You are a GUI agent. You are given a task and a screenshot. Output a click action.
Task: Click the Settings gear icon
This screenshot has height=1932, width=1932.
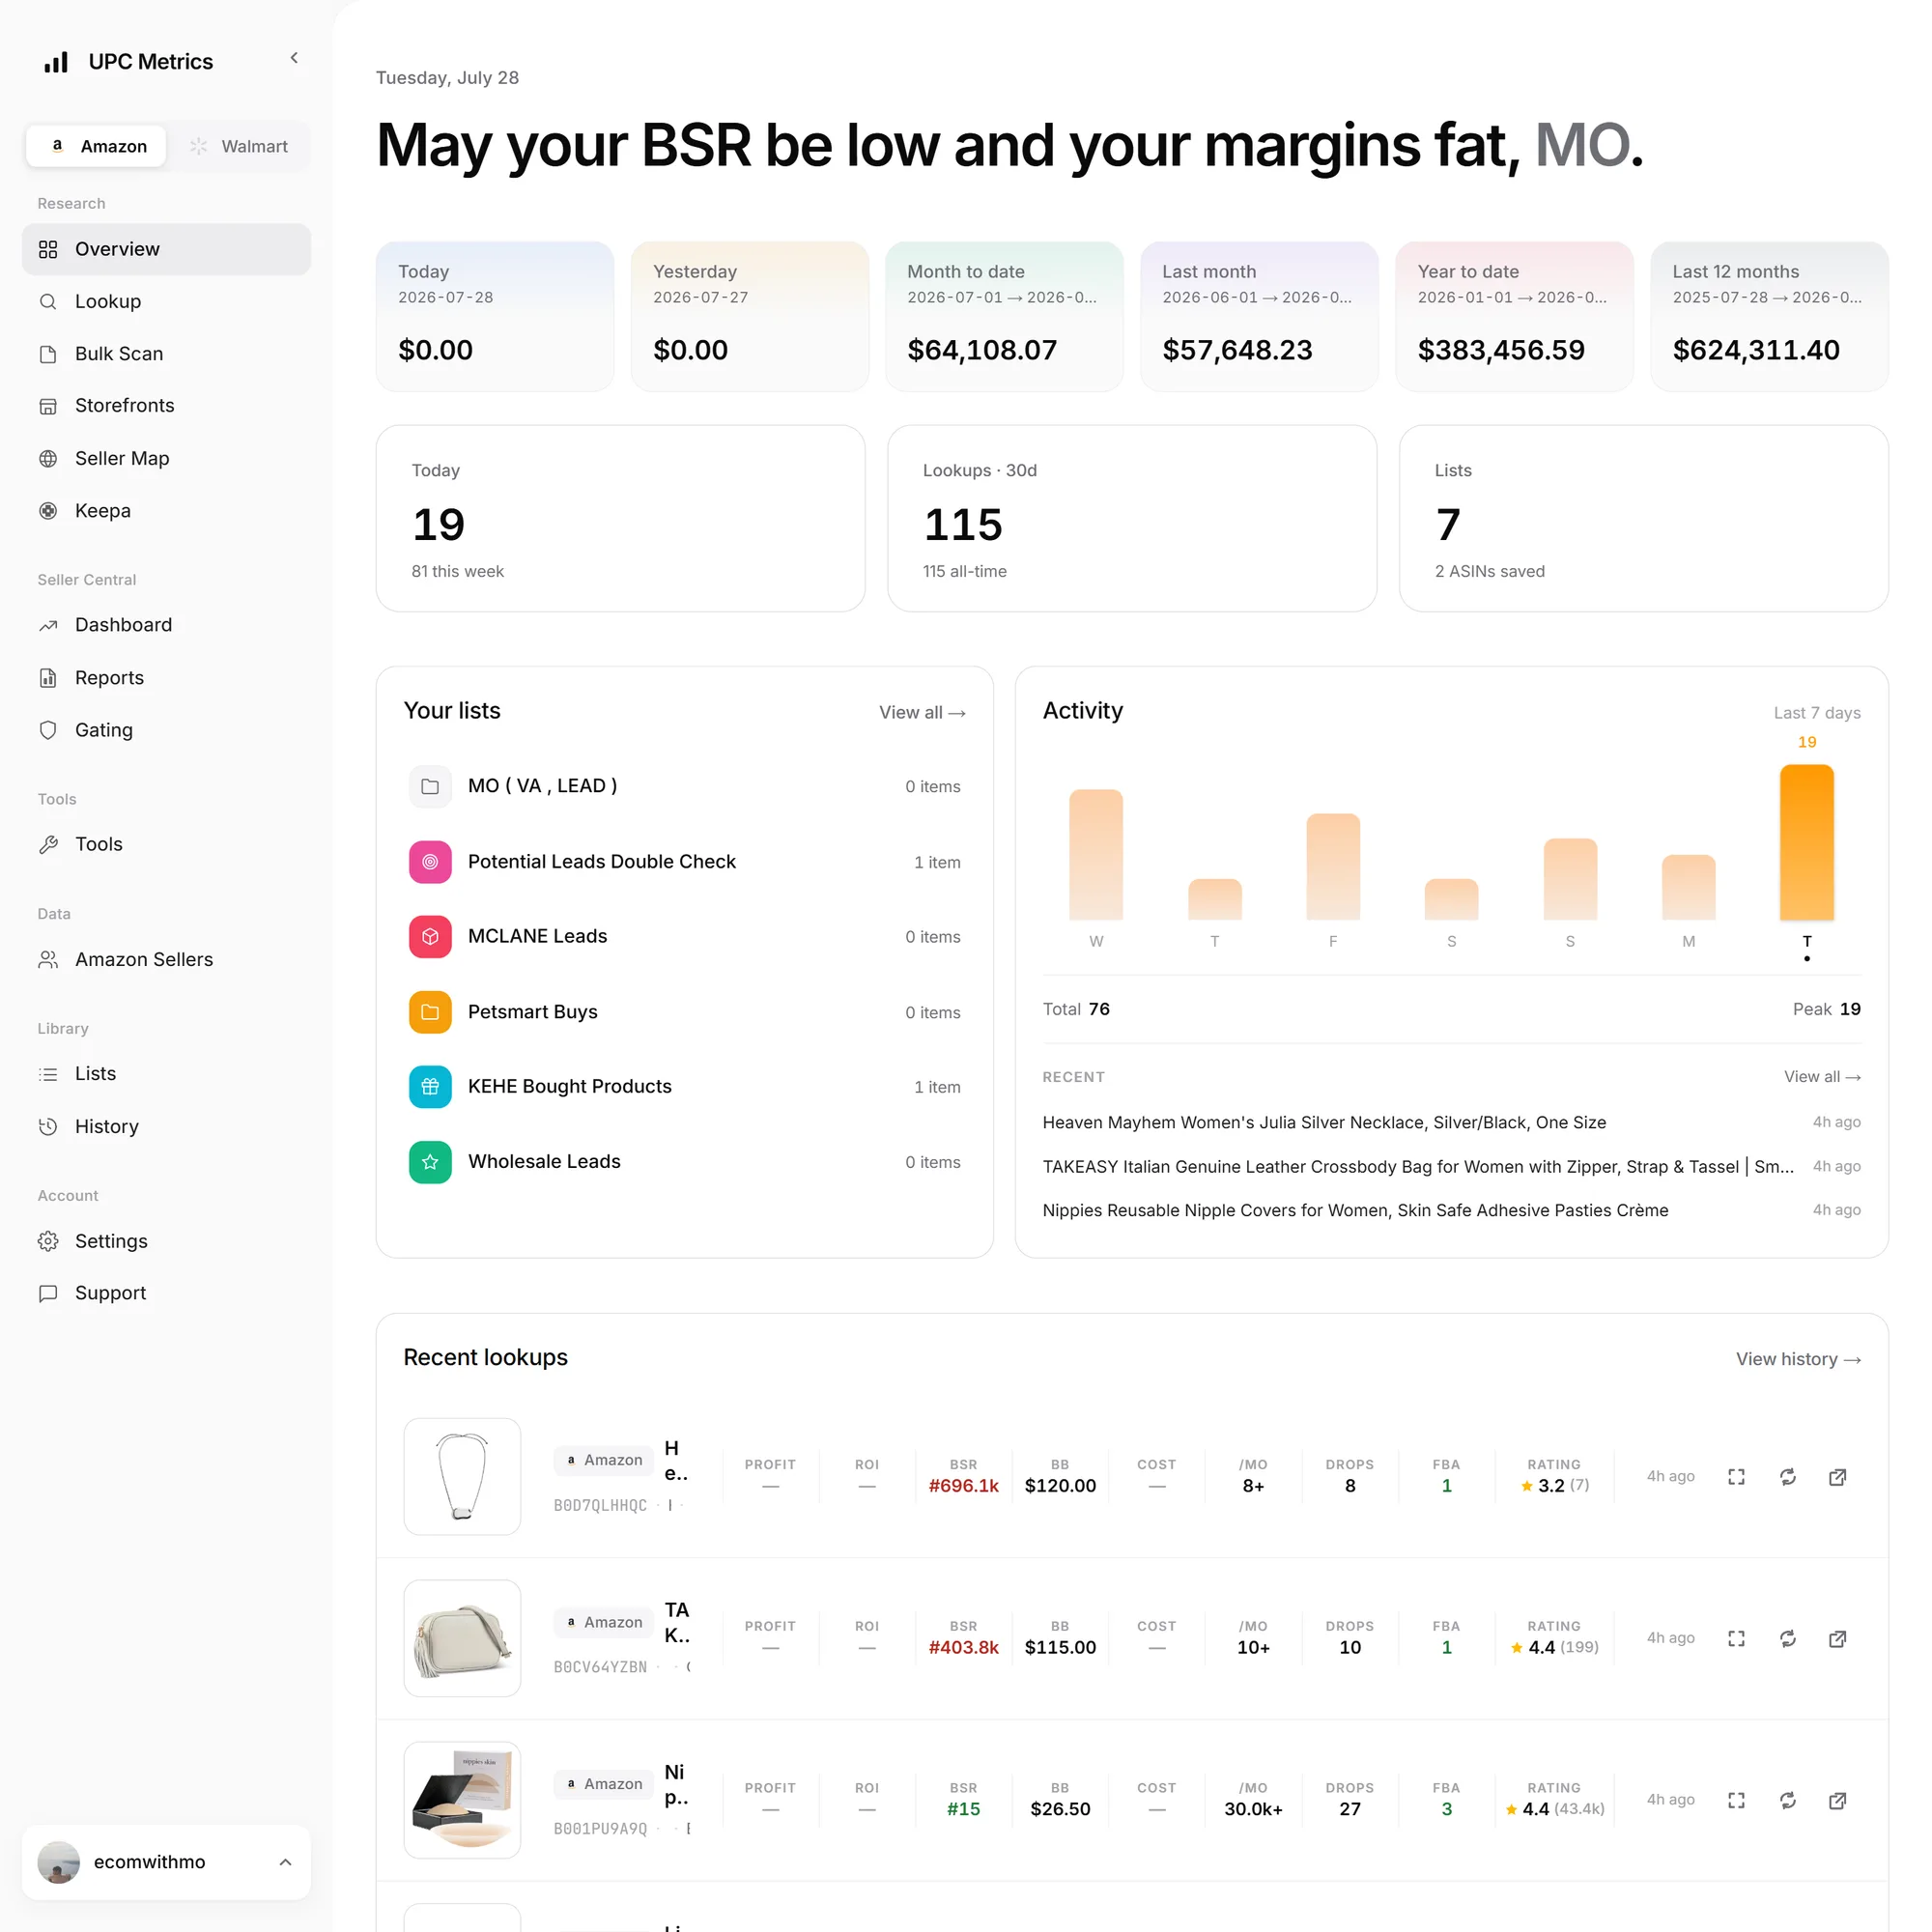[48, 1241]
